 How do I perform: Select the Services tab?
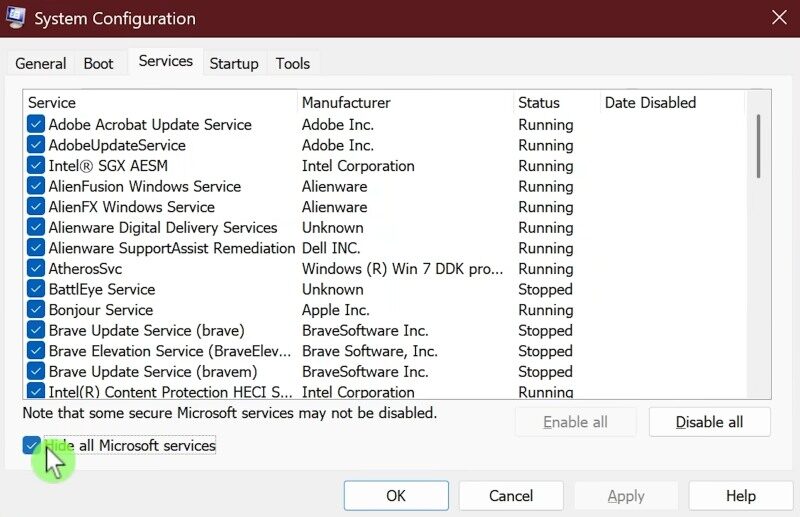coord(166,61)
